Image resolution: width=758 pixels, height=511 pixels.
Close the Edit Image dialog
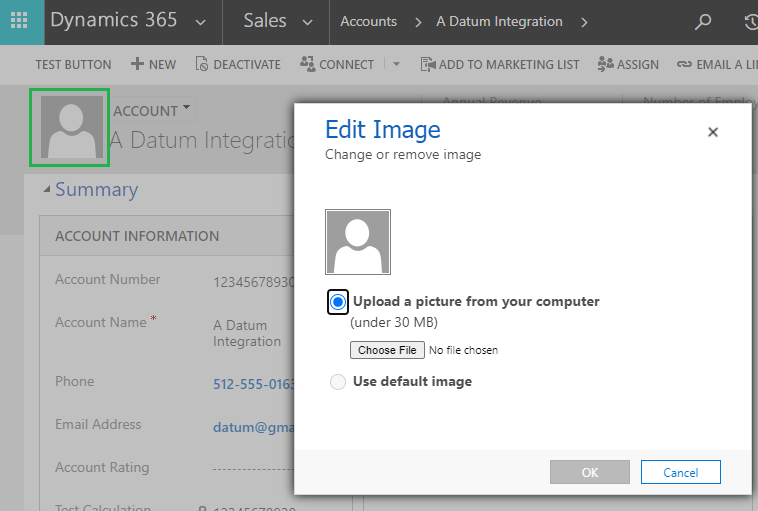[x=713, y=132]
